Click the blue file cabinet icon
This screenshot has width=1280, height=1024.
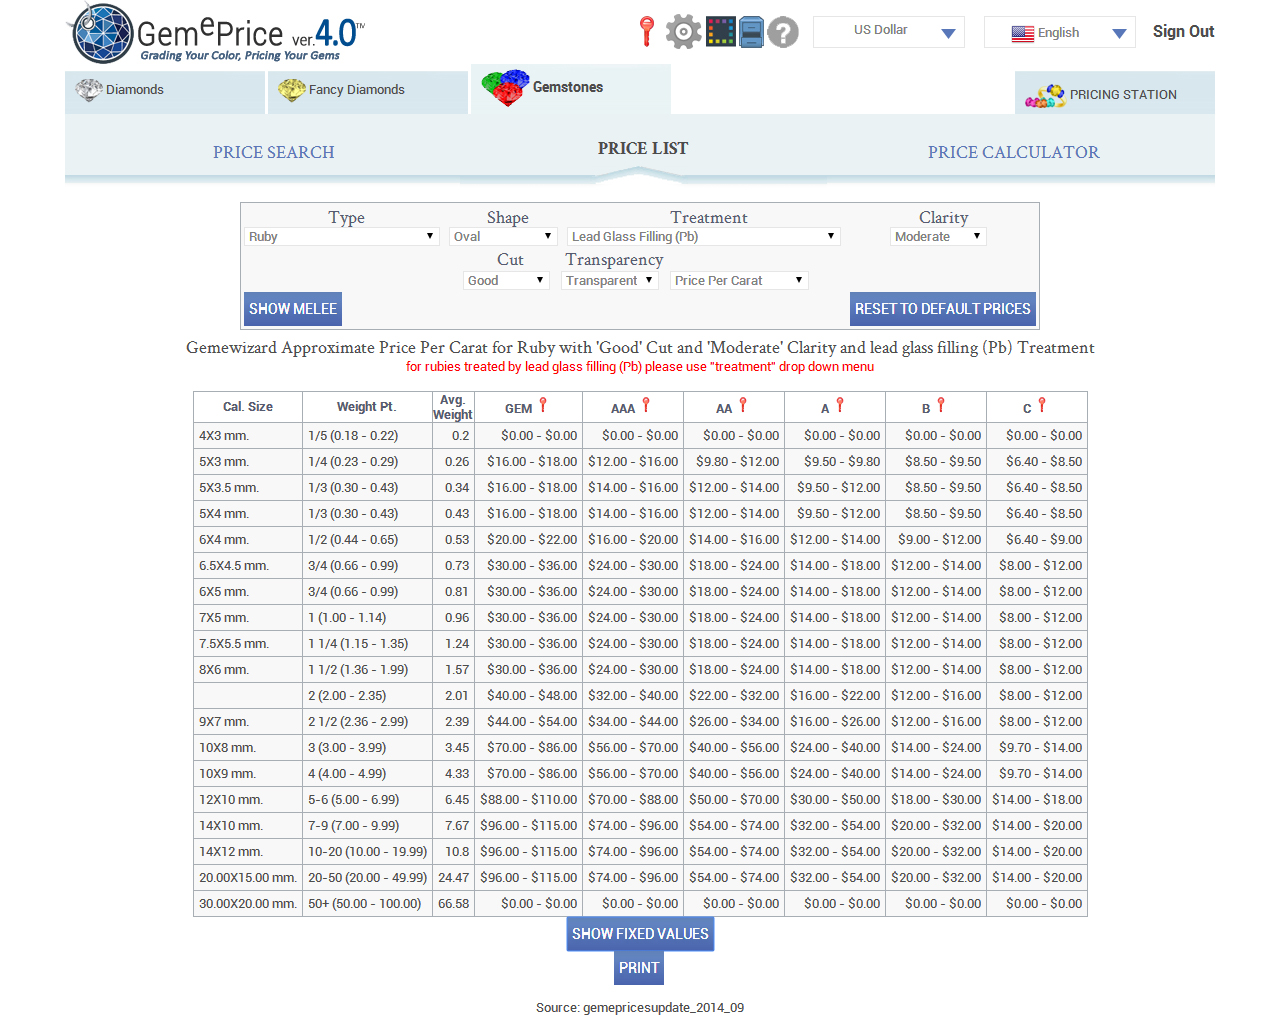[x=752, y=32]
